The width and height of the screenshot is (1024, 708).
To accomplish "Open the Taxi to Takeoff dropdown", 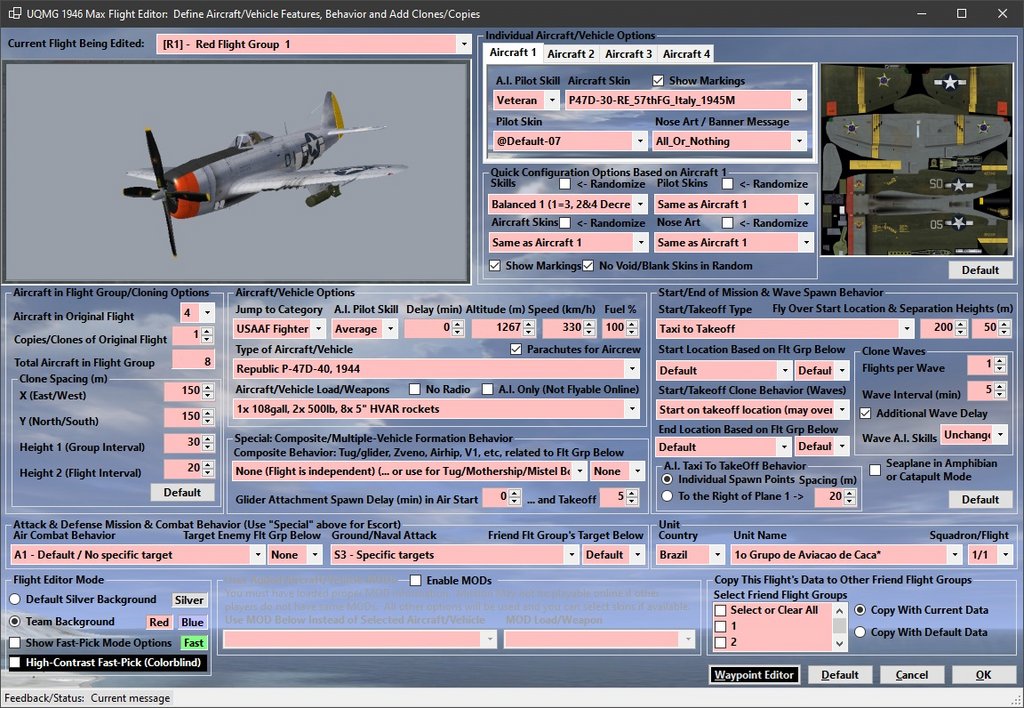I will 906,329.
